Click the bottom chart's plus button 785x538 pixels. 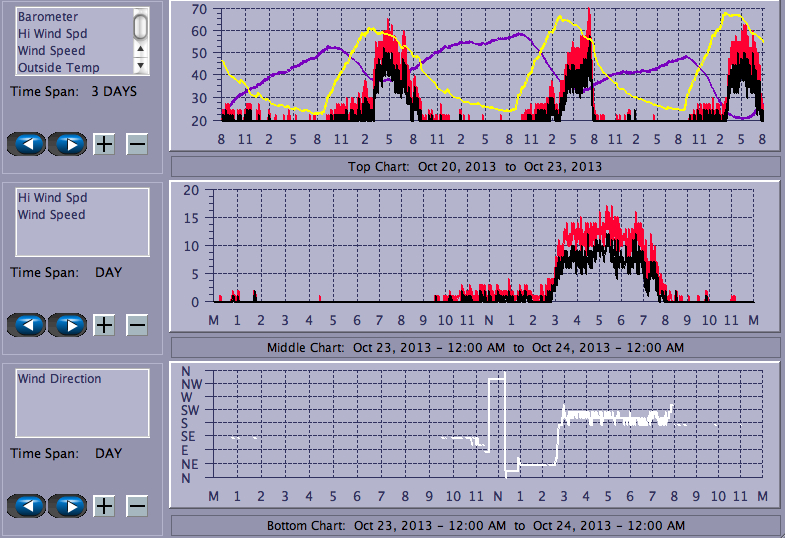point(104,505)
